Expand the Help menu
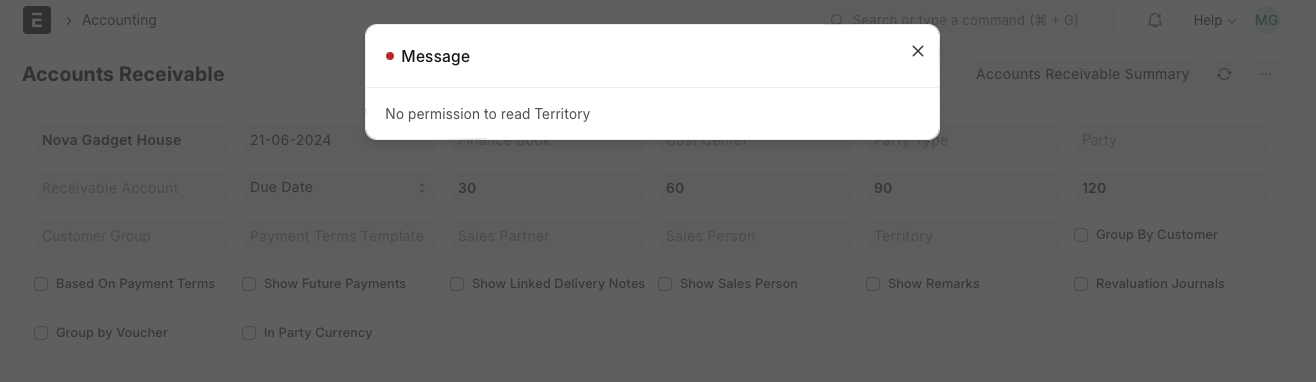The width and height of the screenshot is (1316, 382). click(x=1215, y=20)
